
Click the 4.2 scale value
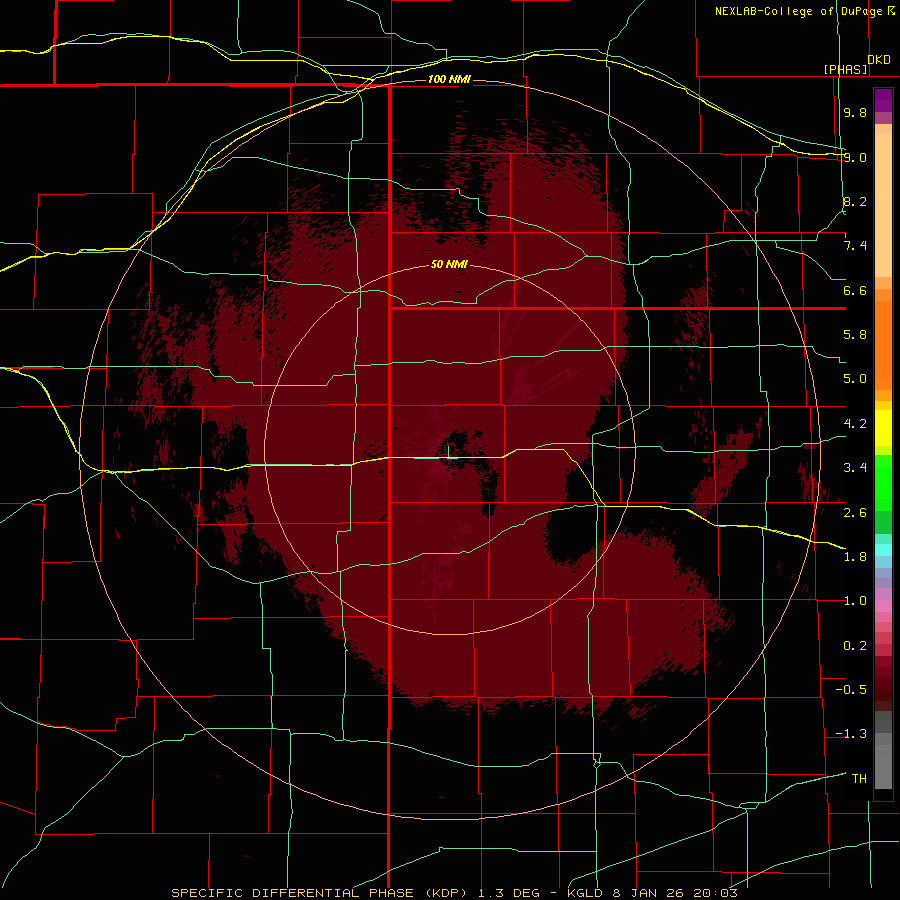tap(855, 424)
